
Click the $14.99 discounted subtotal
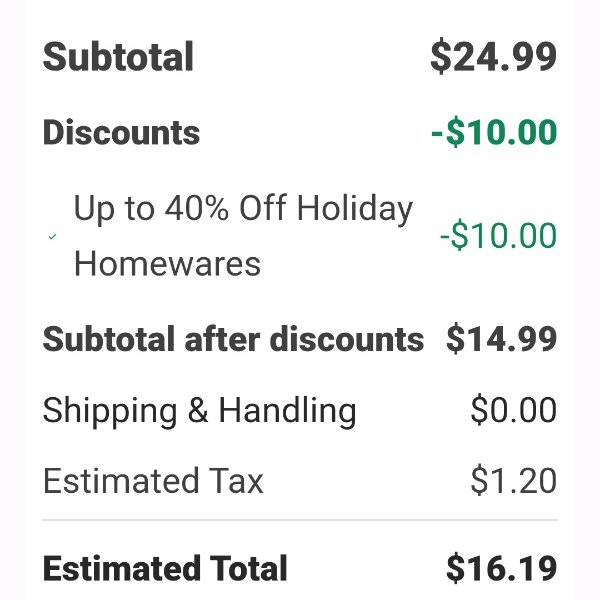point(501,339)
